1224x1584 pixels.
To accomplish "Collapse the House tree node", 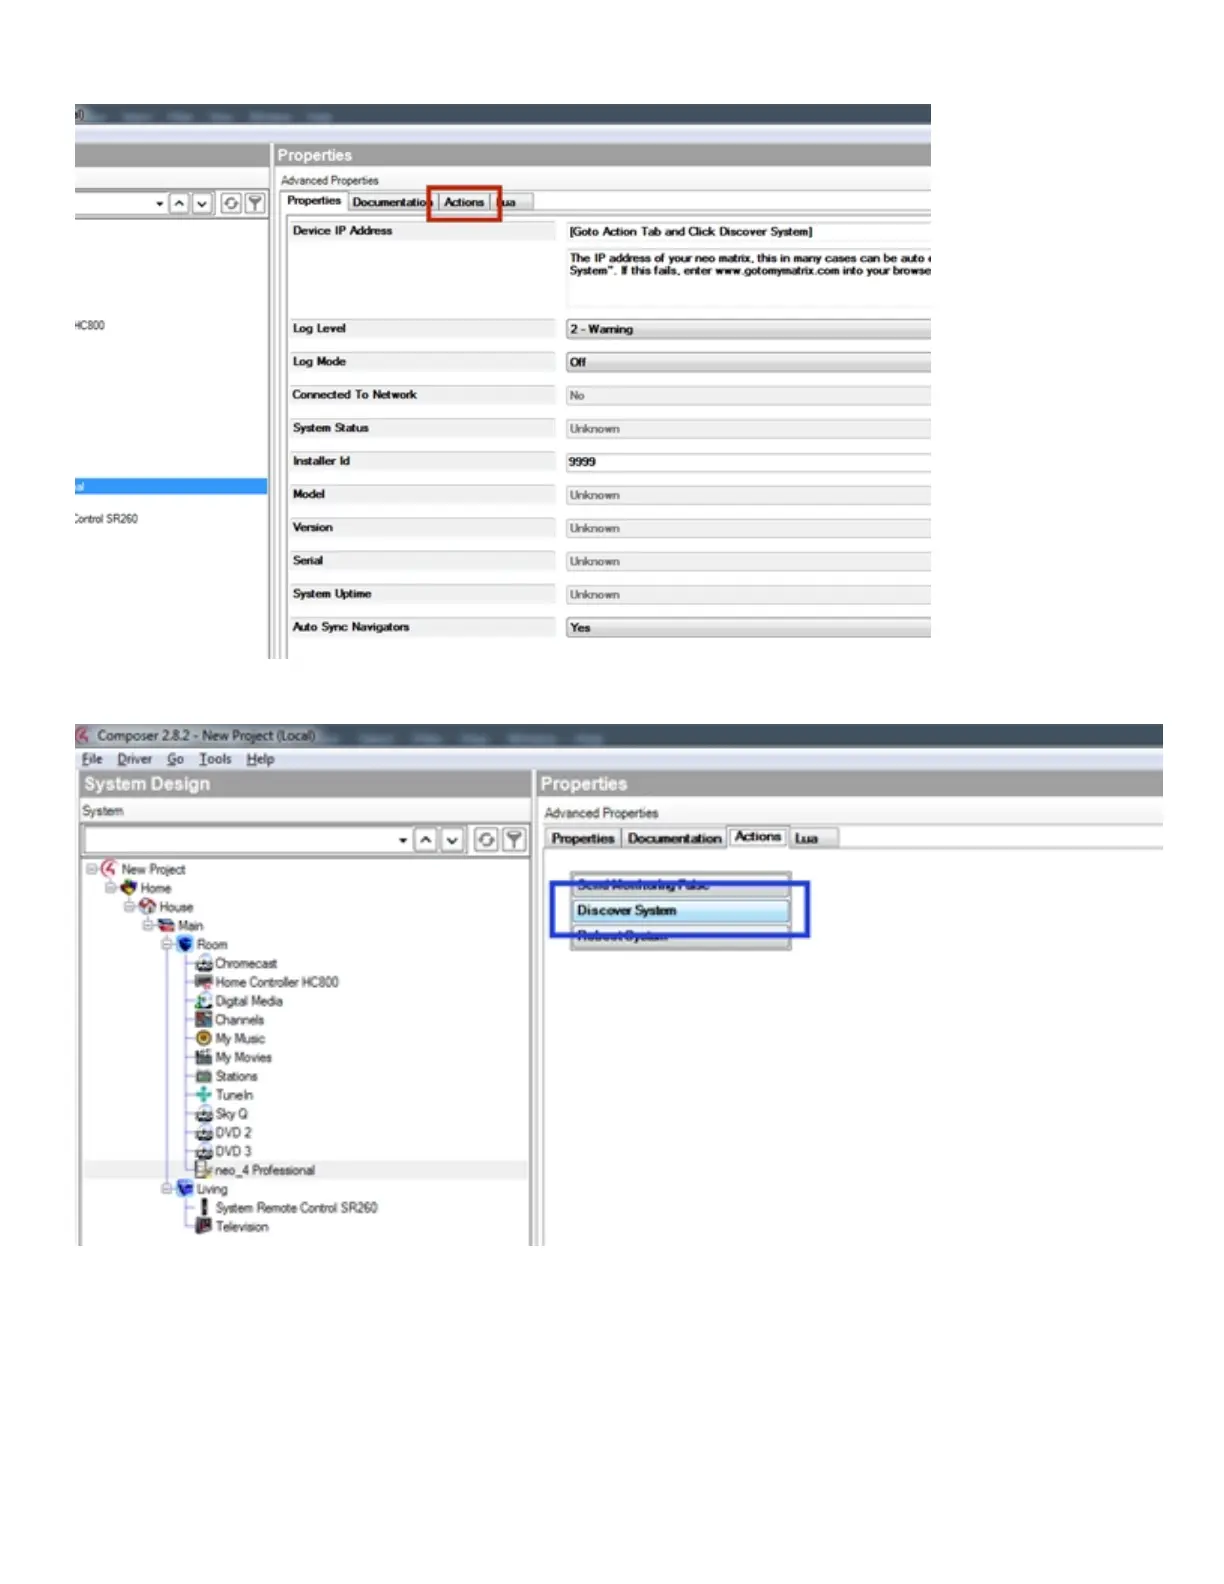I will coord(129,907).
